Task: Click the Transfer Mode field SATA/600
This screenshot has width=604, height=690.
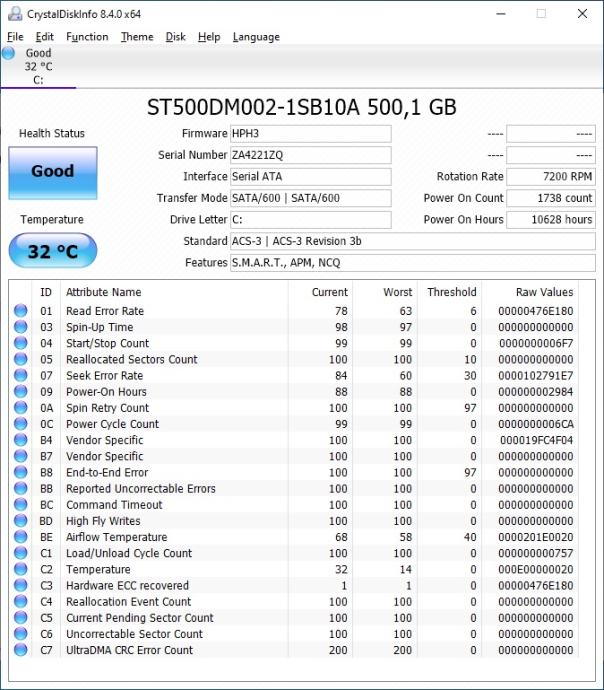Action: pyautogui.click(x=311, y=198)
